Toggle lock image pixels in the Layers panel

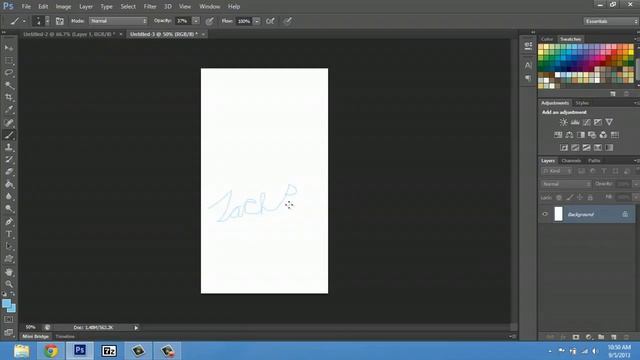pos(569,197)
